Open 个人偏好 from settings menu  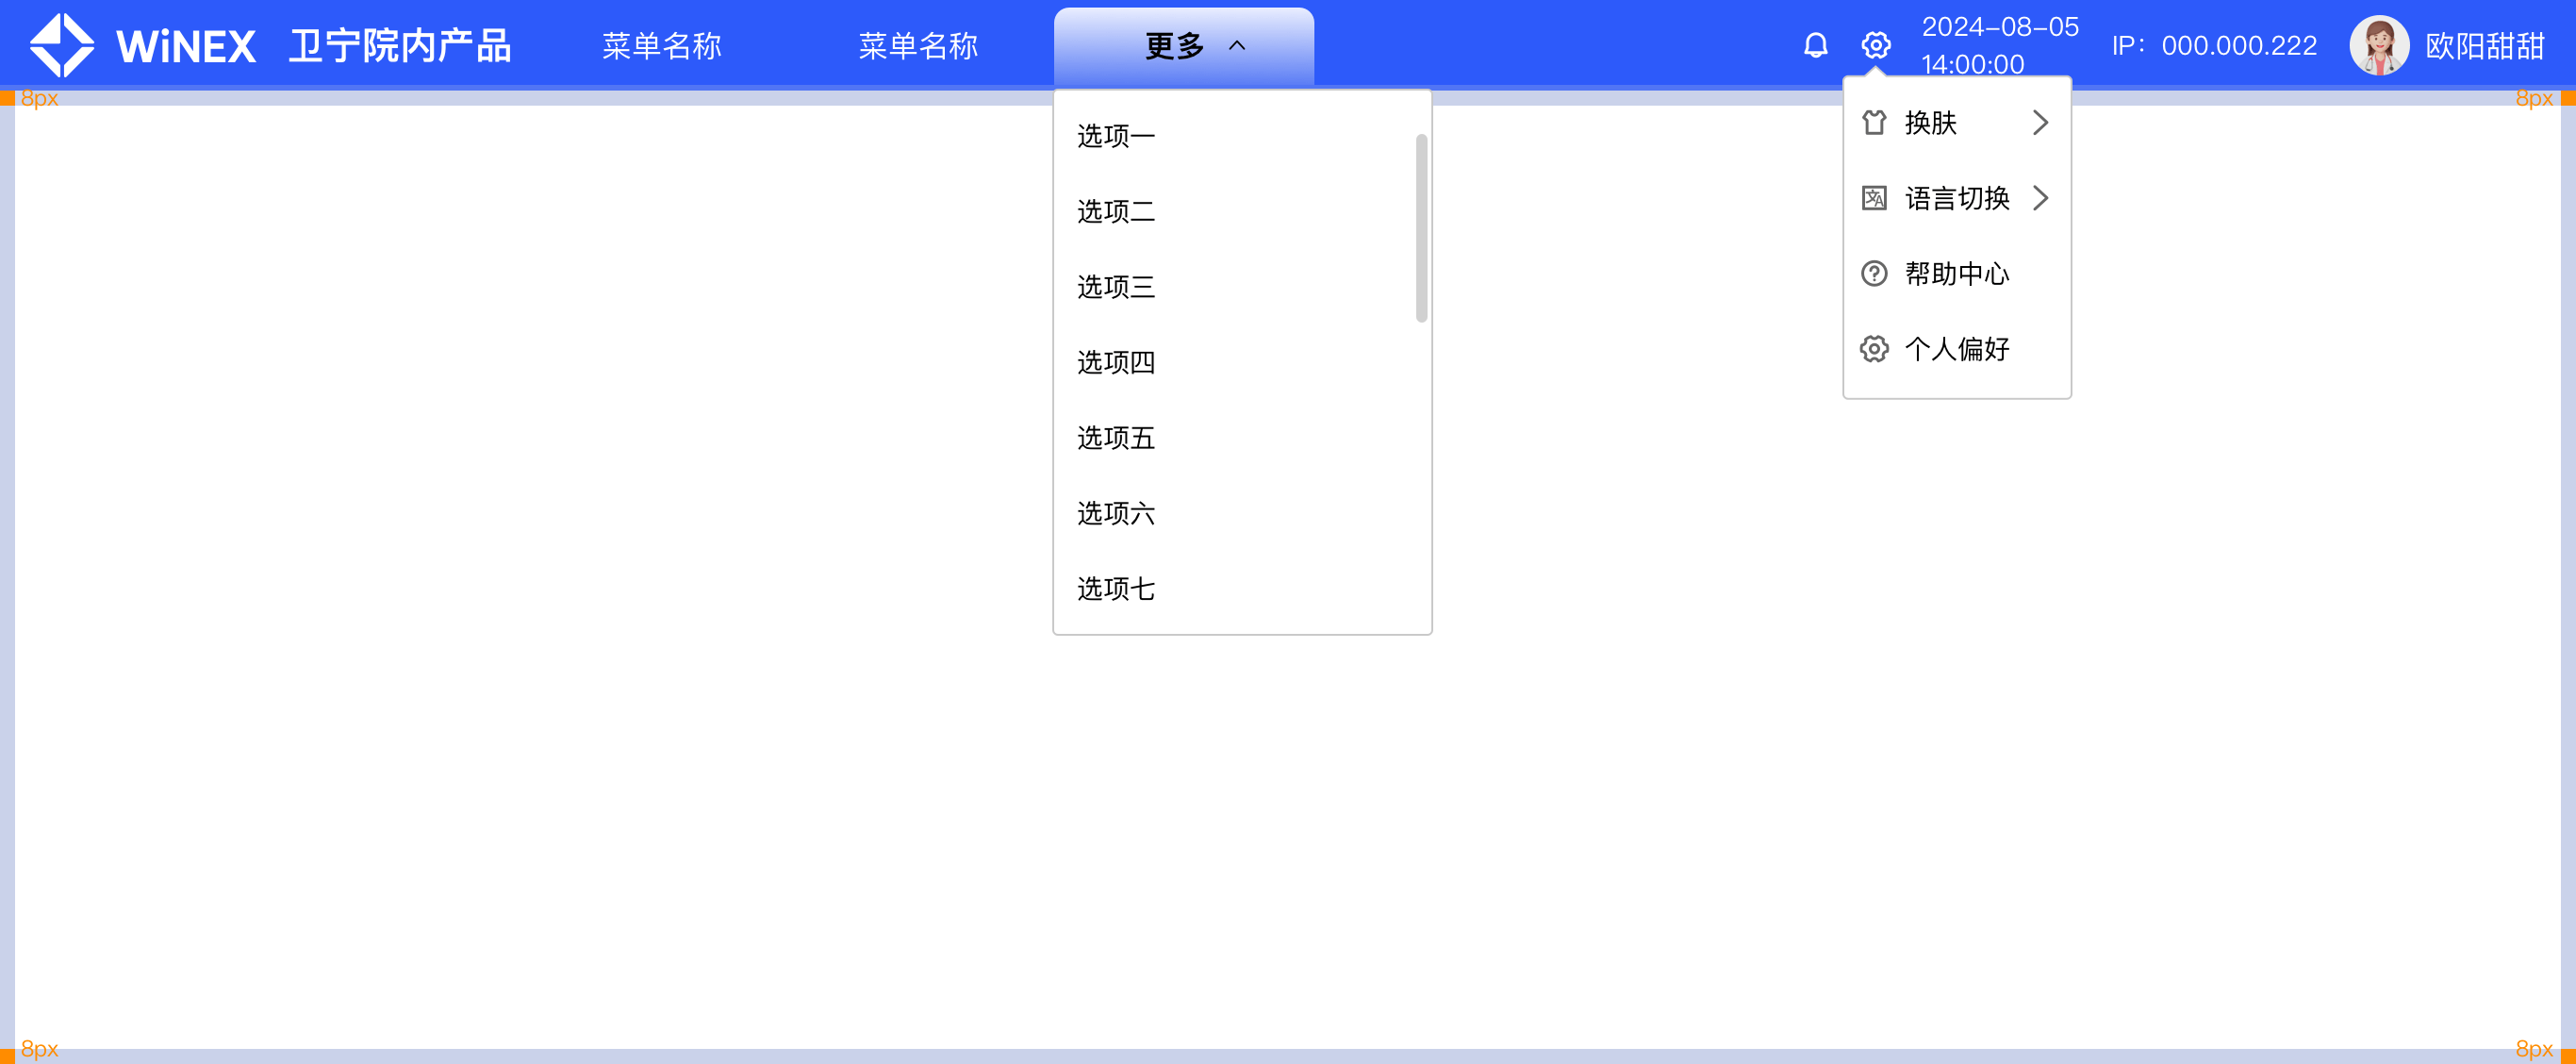point(1957,349)
